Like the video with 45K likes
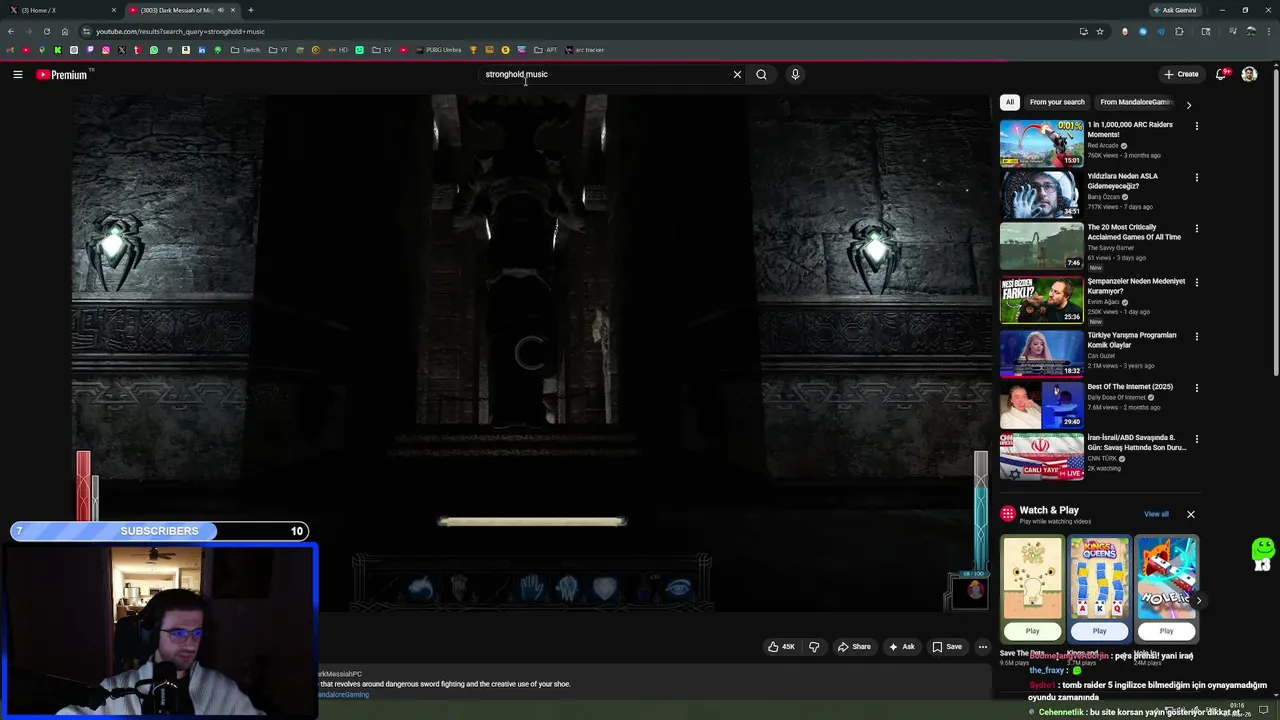Viewport: 1280px width, 720px height. tap(781, 647)
